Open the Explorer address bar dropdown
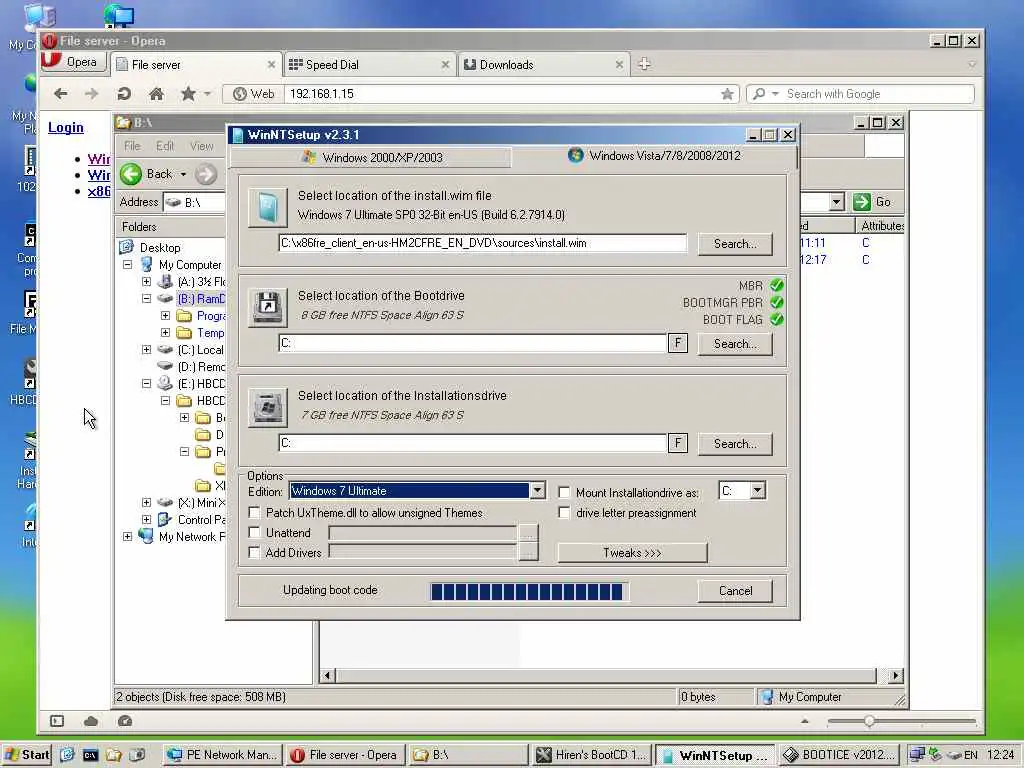This screenshot has width=1024, height=768. [x=837, y=202]
